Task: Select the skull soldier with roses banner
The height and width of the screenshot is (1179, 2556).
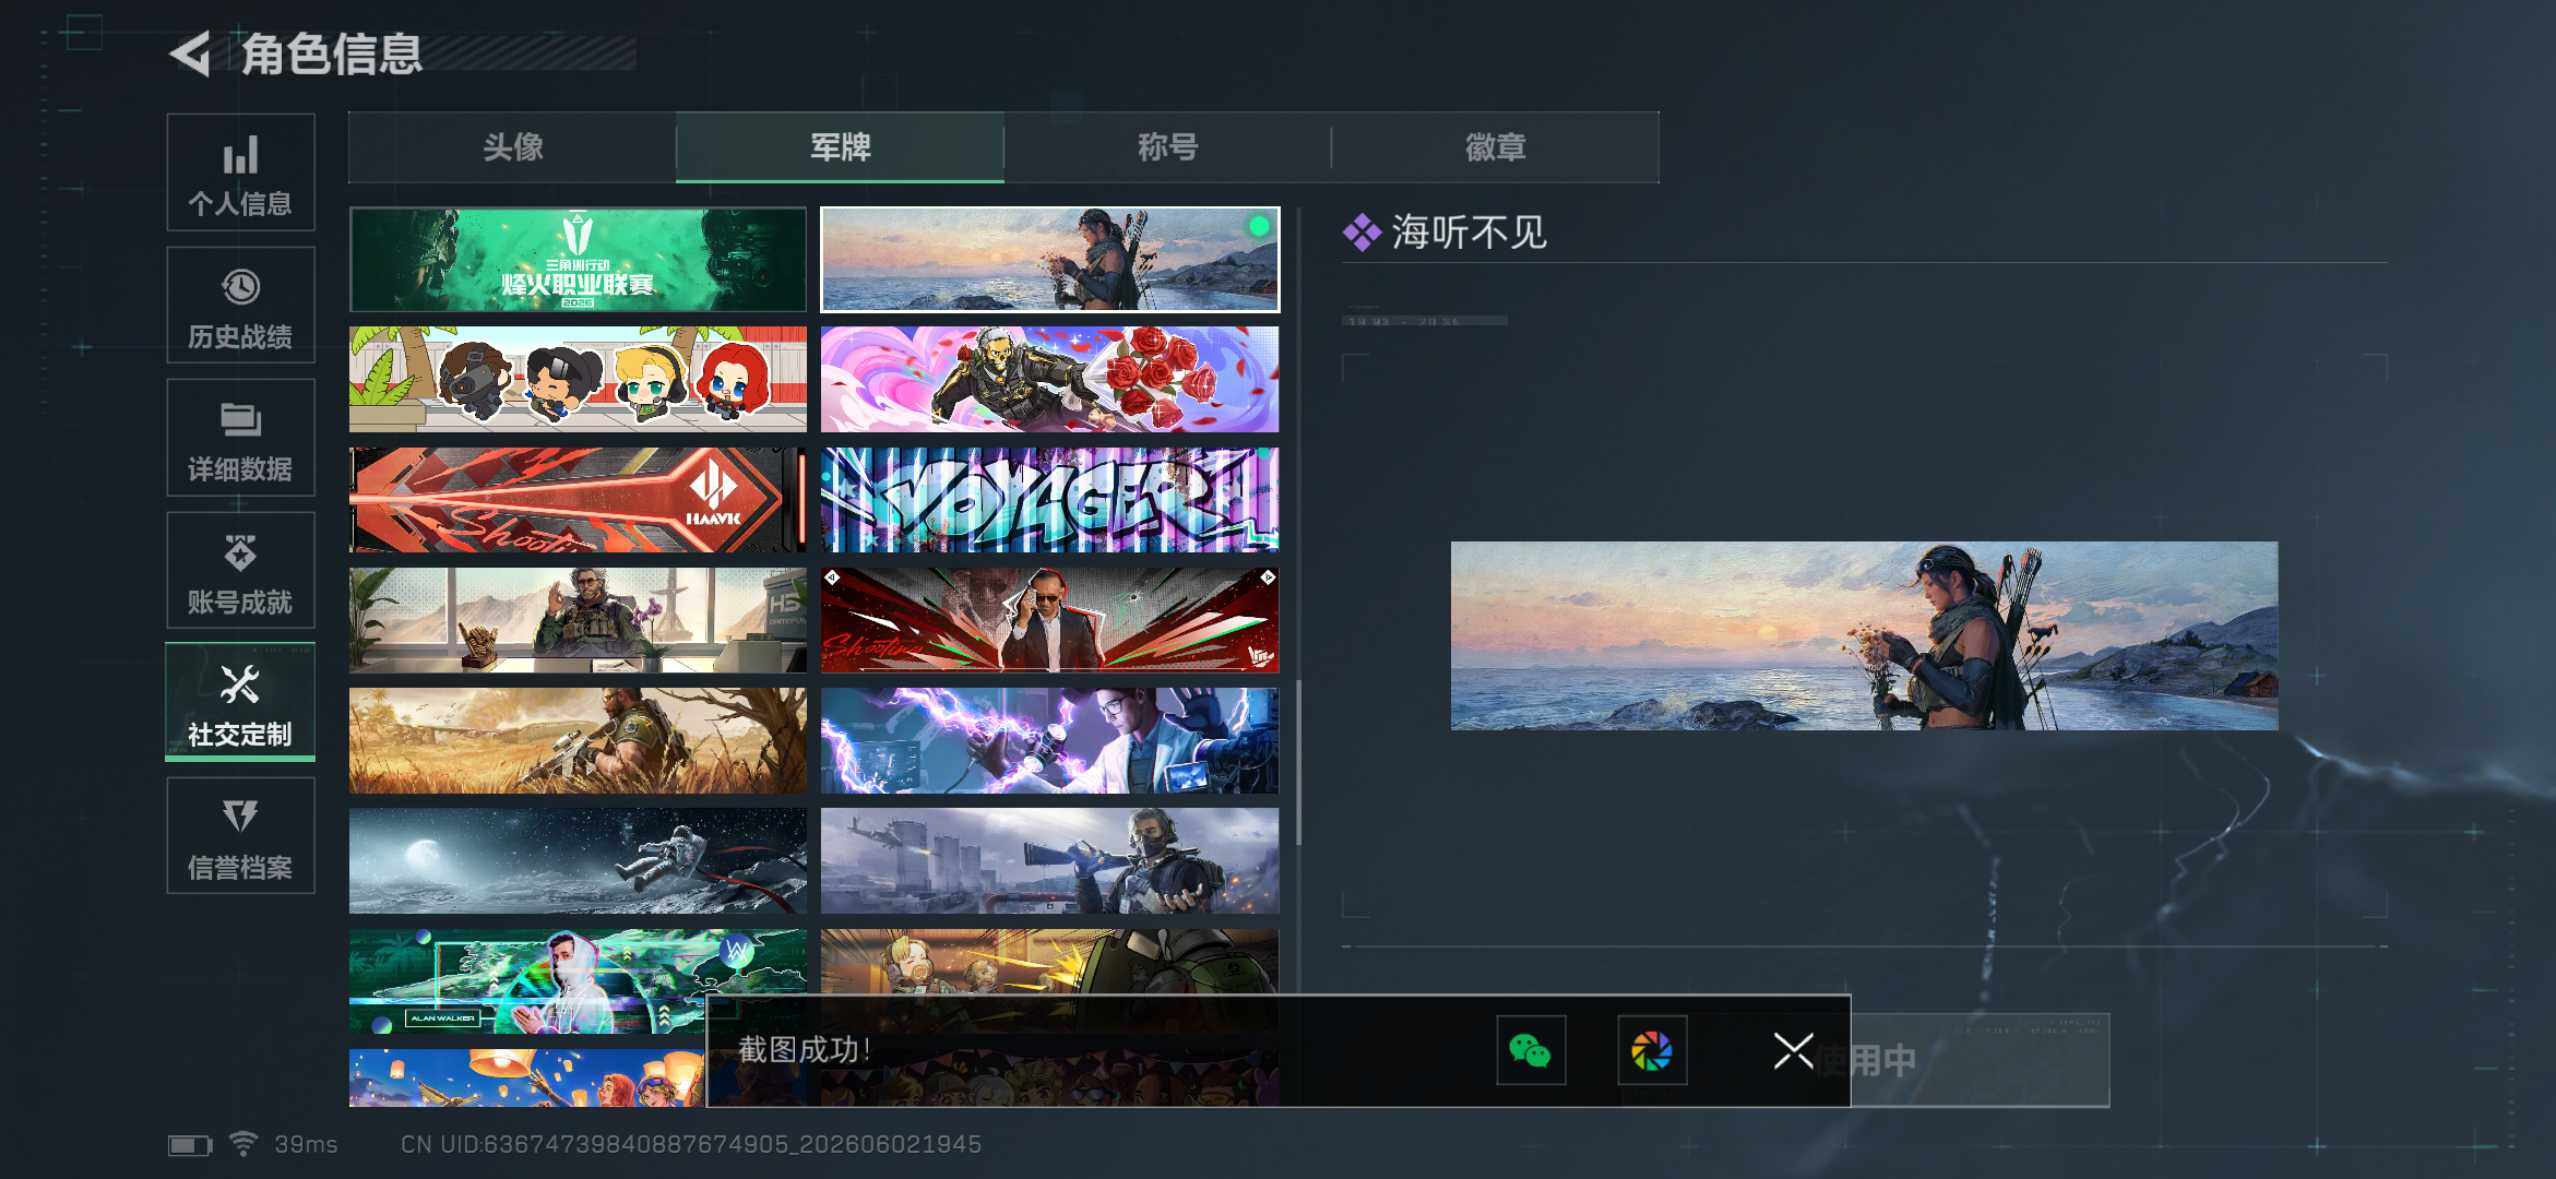Action: coord(1050,379)
